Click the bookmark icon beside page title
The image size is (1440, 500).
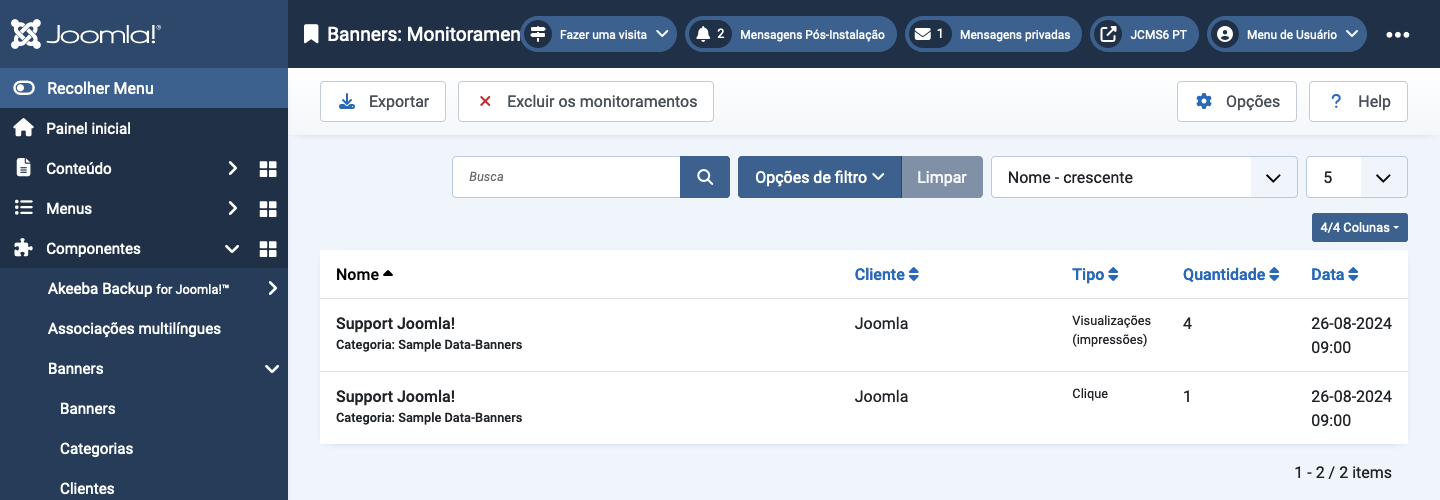pyautogui.click(x=311, y=34)
